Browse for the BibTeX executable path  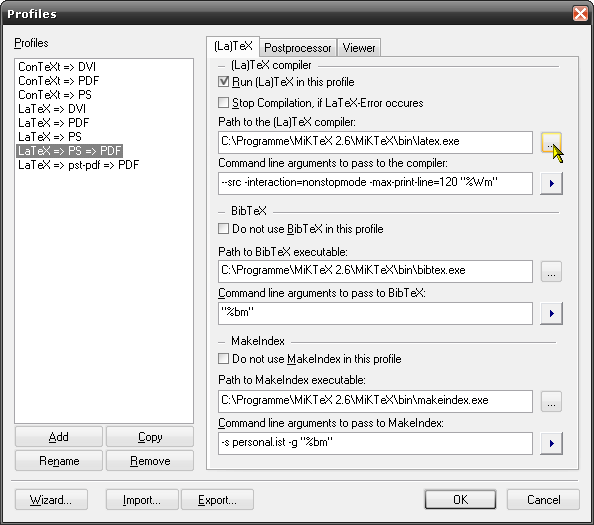[551, 272]
